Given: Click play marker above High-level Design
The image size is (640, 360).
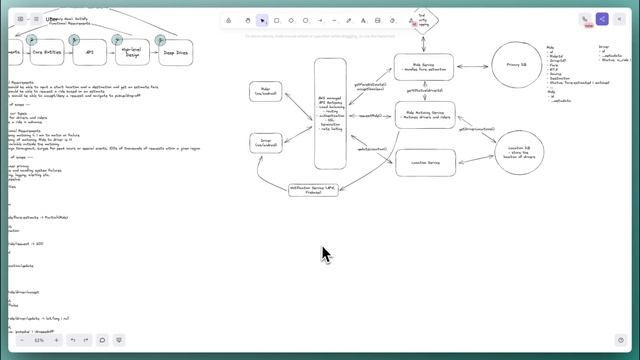Looking at the screenshot, I should pyautogui.click(x=117, y=40).
